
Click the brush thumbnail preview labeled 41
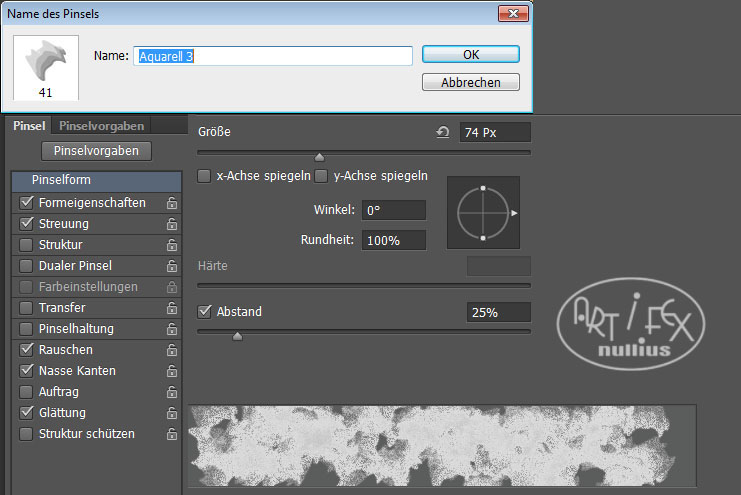(46, 67)
